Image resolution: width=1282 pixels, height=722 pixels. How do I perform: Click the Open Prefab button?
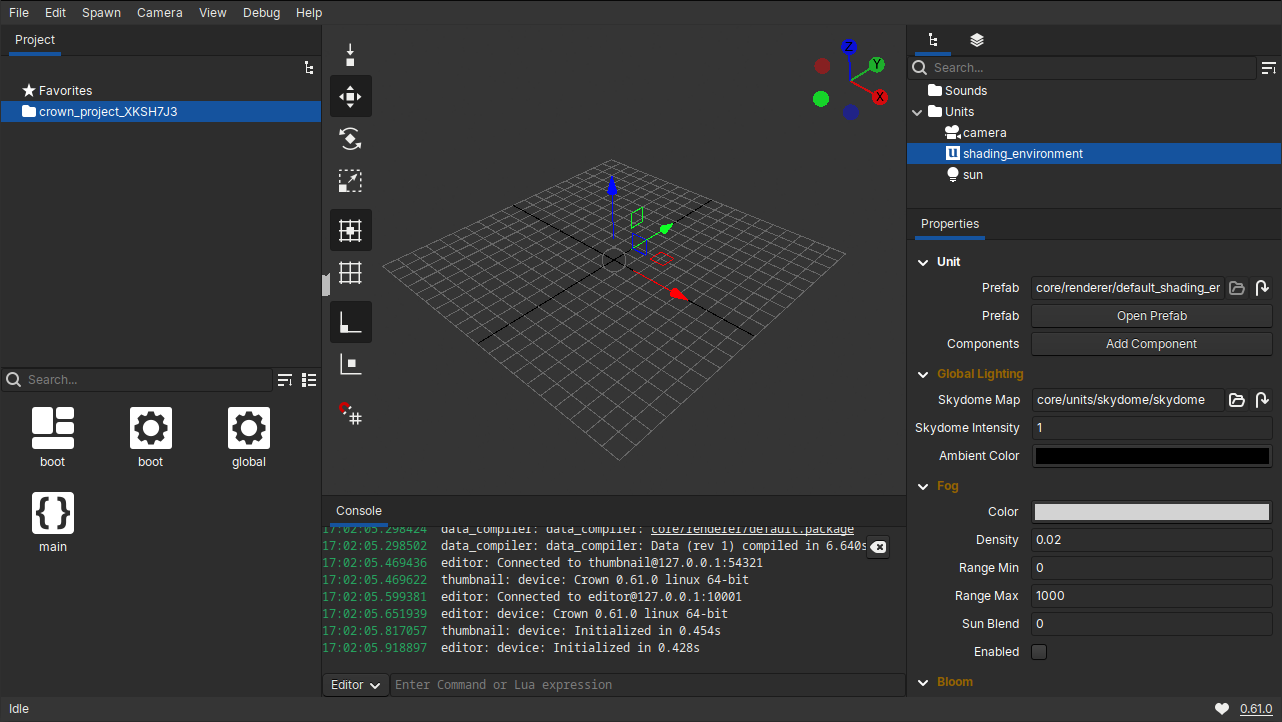pos(1151,316)
